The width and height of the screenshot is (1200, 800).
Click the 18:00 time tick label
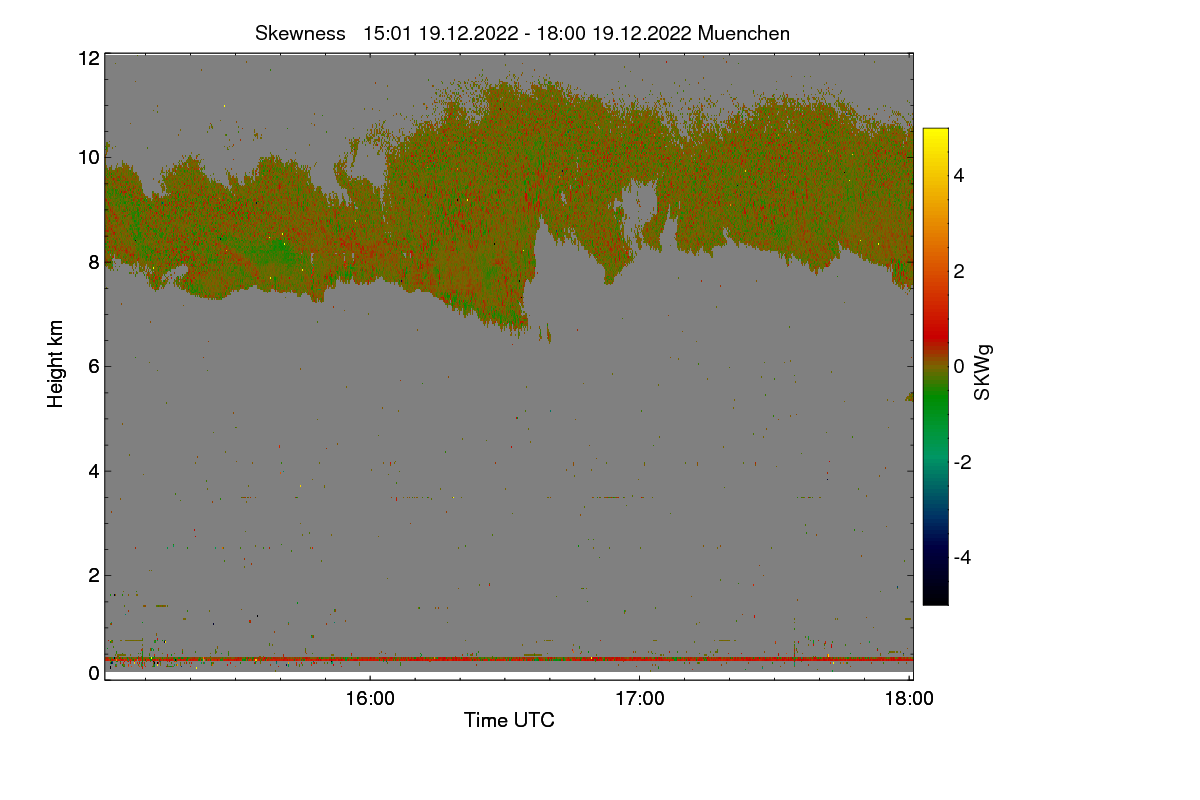tap(909, 699)
